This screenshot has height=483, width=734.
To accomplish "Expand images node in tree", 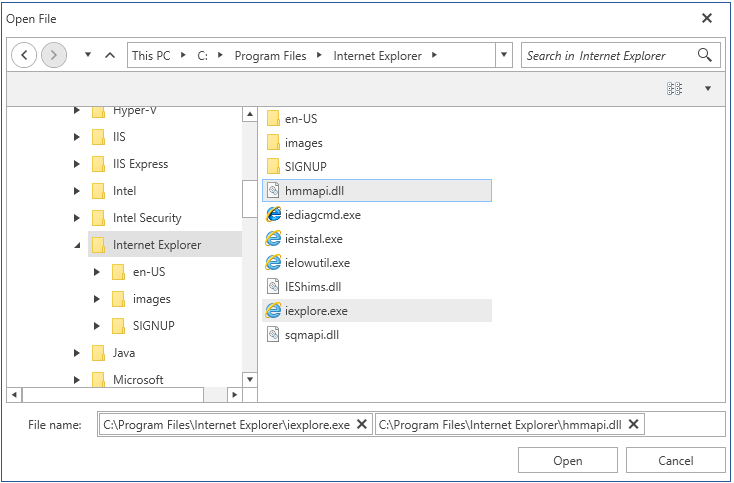I will 96,299.
